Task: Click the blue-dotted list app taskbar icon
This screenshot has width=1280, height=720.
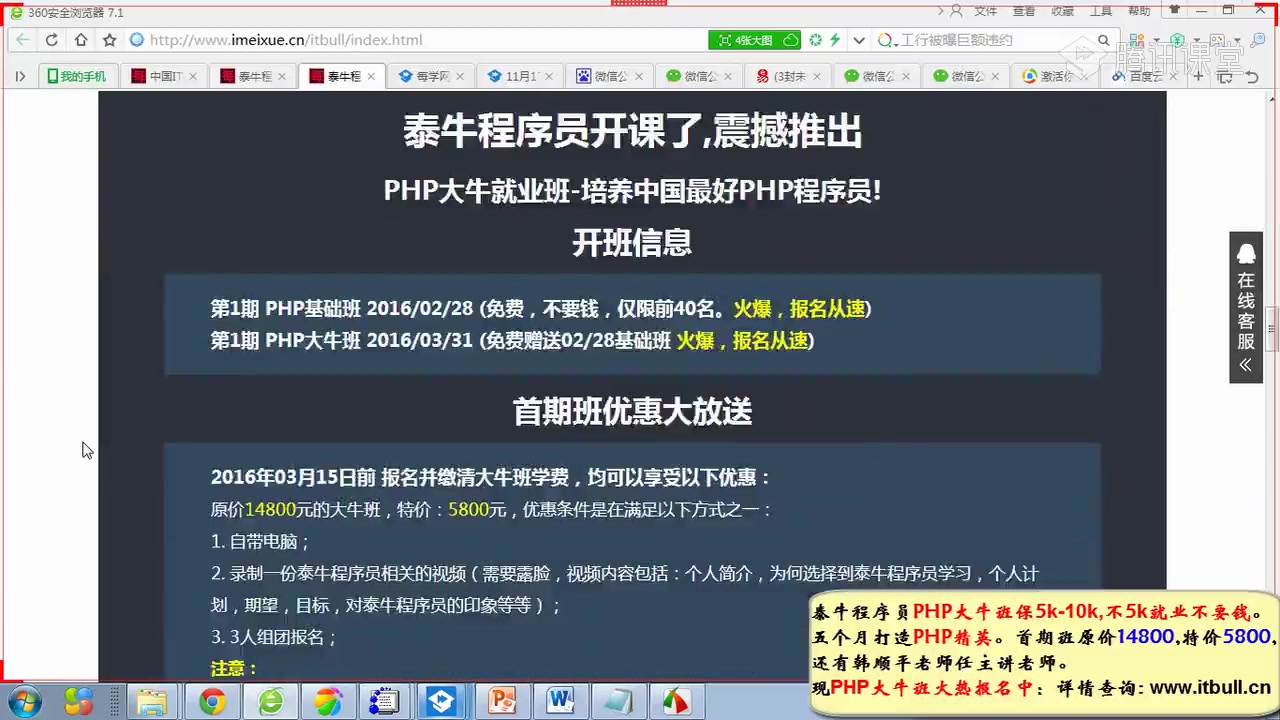Action: [384, 702]
